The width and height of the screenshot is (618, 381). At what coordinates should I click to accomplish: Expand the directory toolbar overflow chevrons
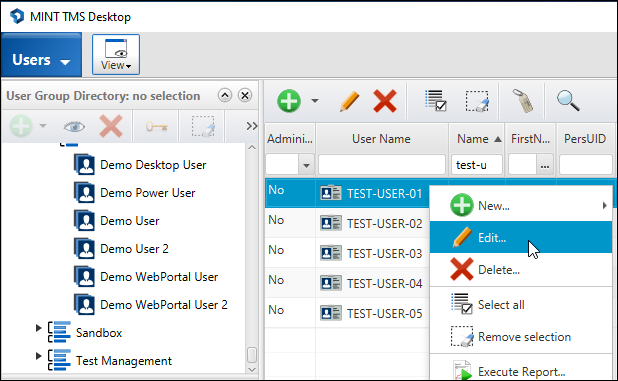(x=251, y=126)
